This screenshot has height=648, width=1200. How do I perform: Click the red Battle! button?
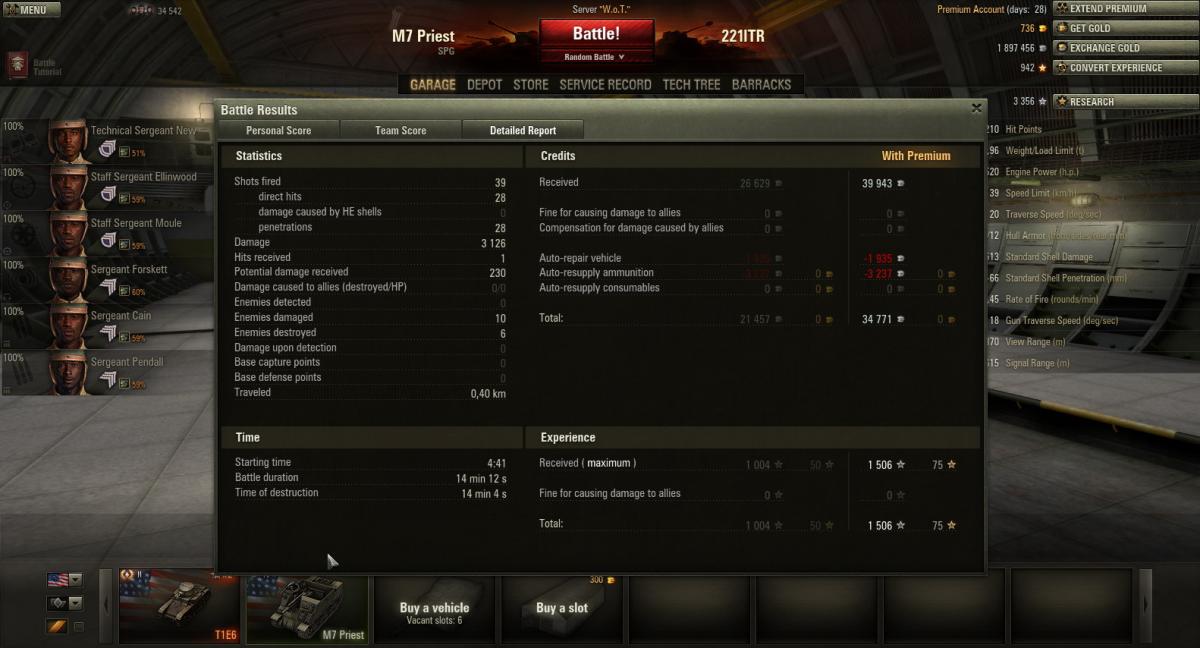[597, 33]
